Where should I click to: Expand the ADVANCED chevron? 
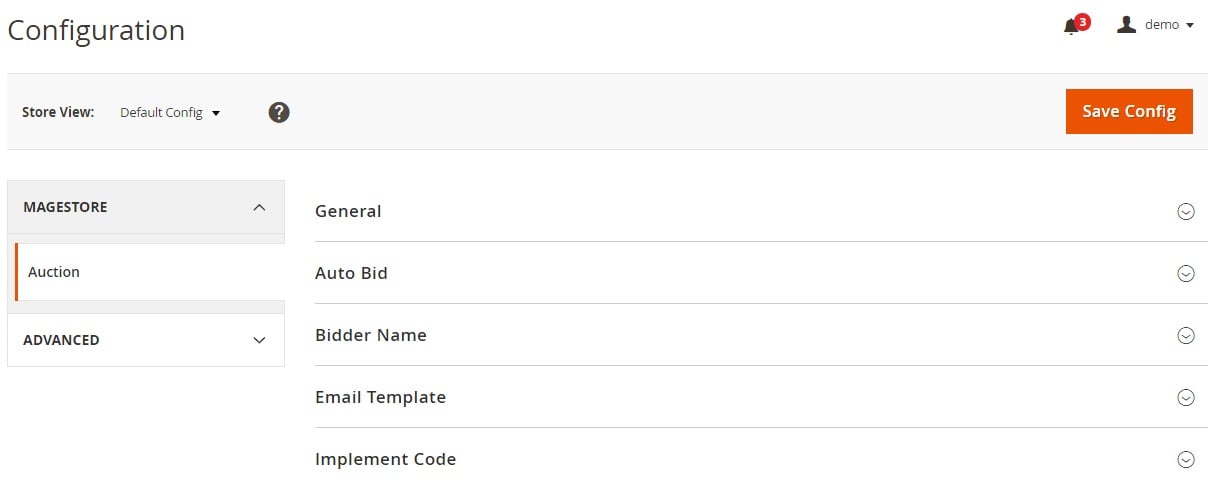(x=259, y=340)
